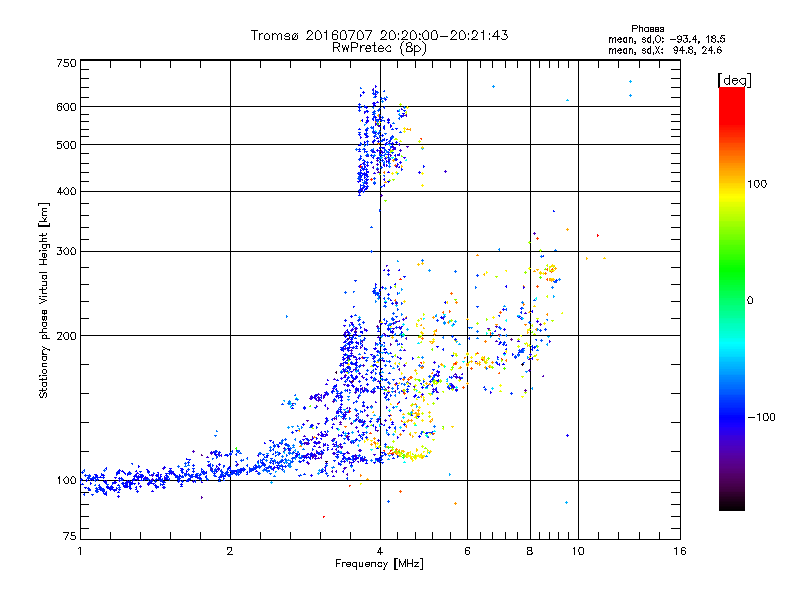Click the 0 label beside the color bar
Viewport: 800px width, 600px height.
point(750,300)
